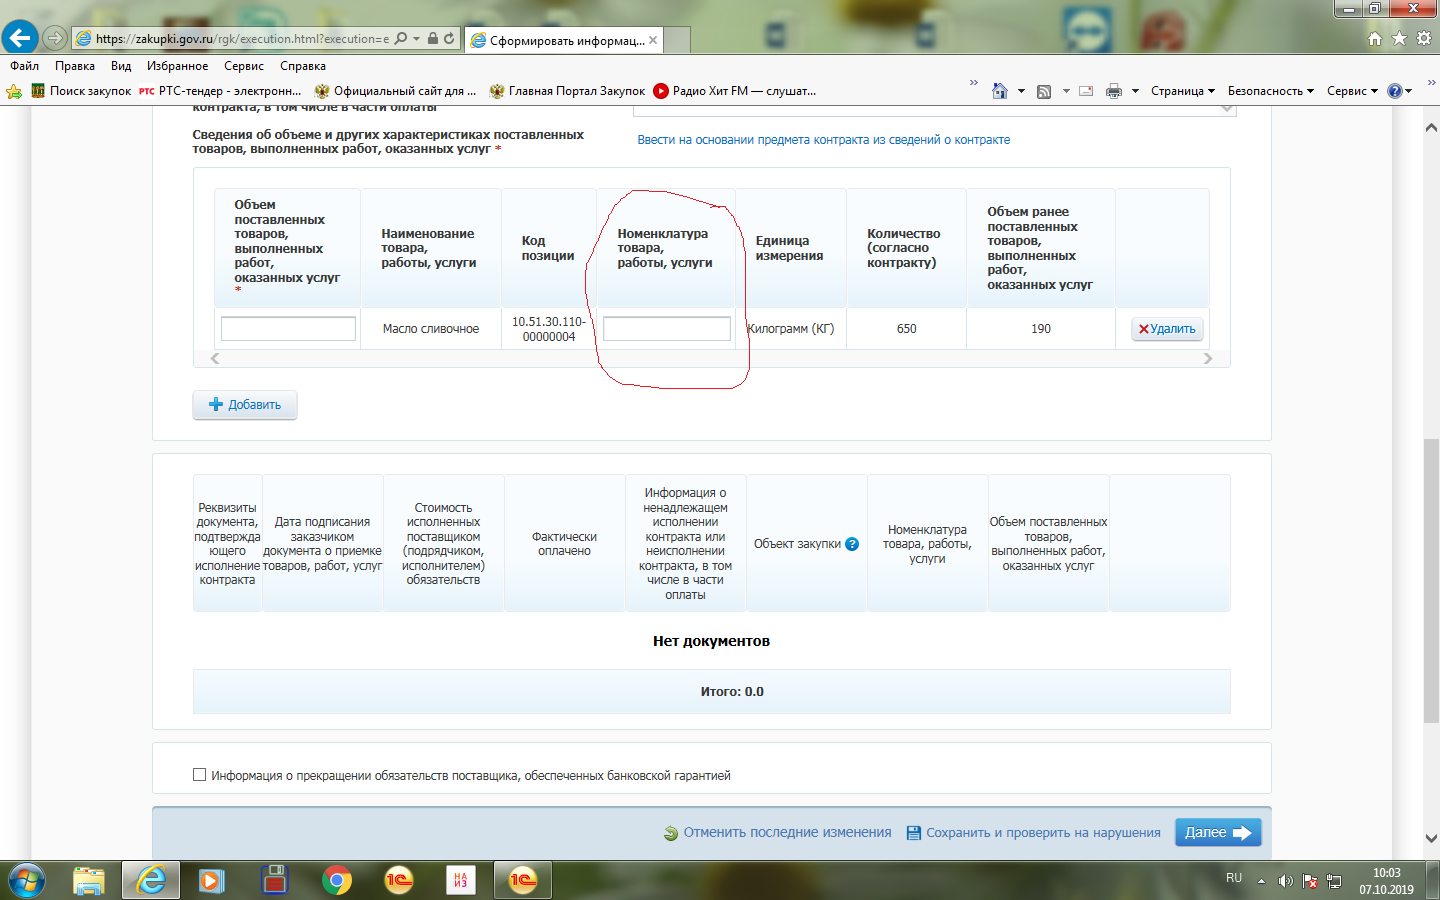Click the Номенклатура товара input field
Screen dimensions: 1440x900
click(666, 329)
